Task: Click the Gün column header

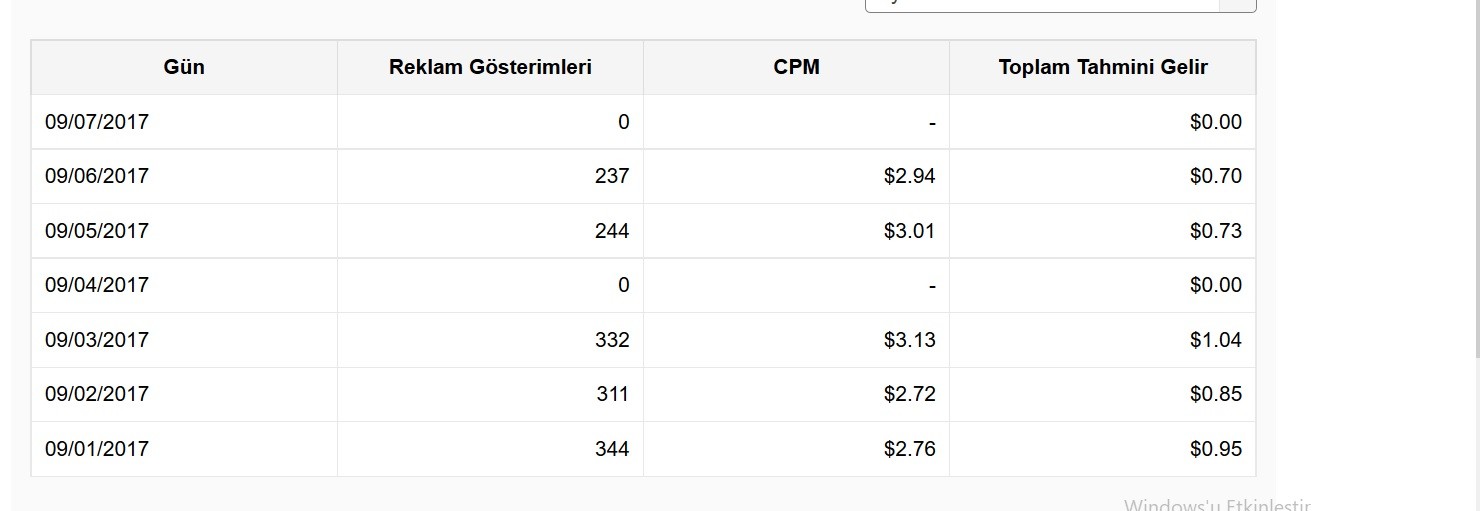Action: coord(184,67)
